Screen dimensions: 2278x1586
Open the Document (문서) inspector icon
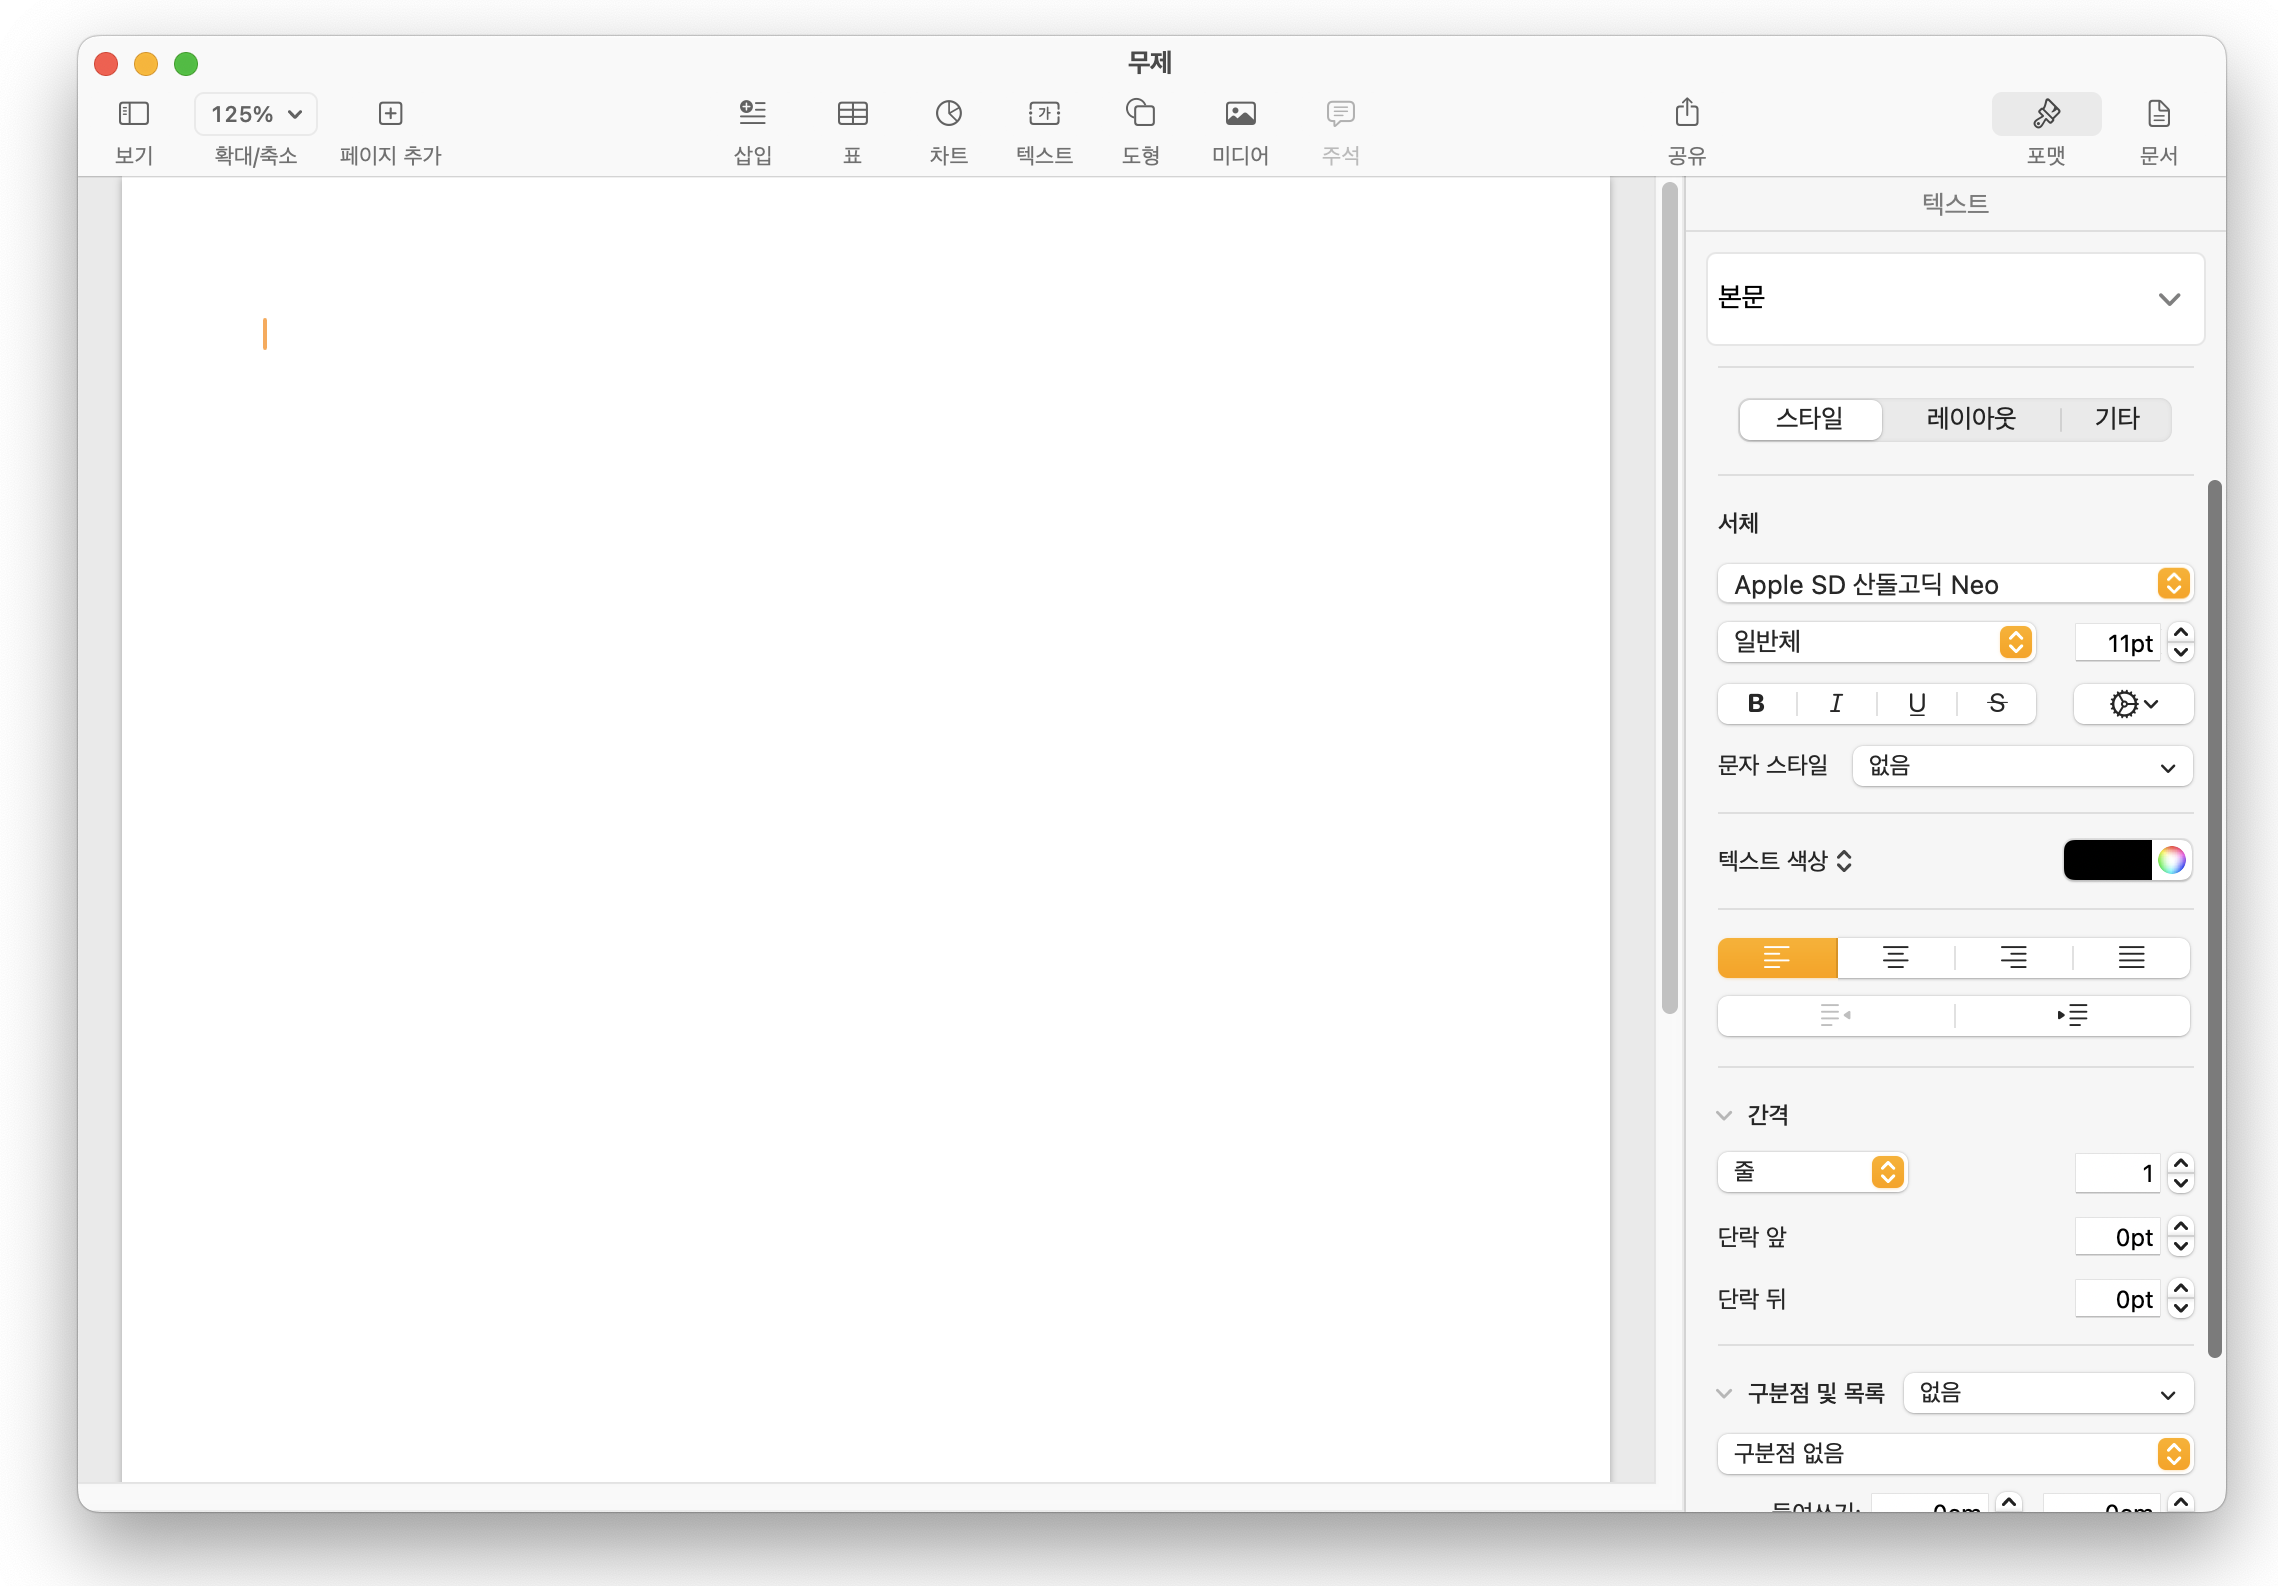pyautogui.click(x=2158, y=113)
